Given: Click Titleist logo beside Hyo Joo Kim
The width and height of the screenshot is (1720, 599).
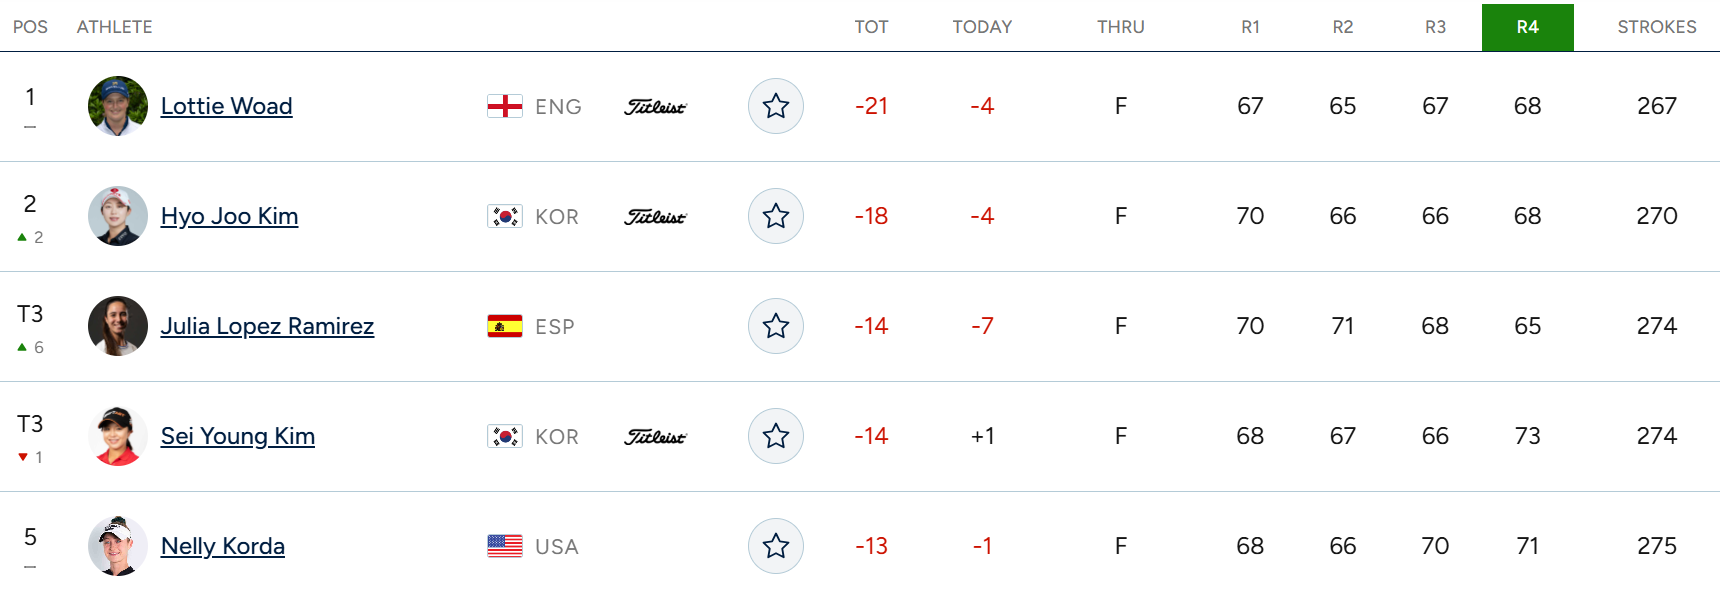Looking at the screenshot, I should coord(656,217).
